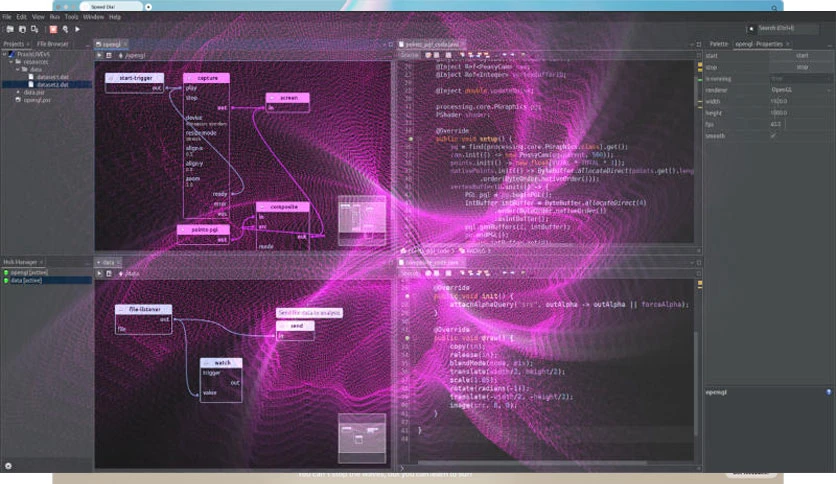Viewport: 836px width, 484px height.
Task: Open the Run menu
Action: (55, 17)
